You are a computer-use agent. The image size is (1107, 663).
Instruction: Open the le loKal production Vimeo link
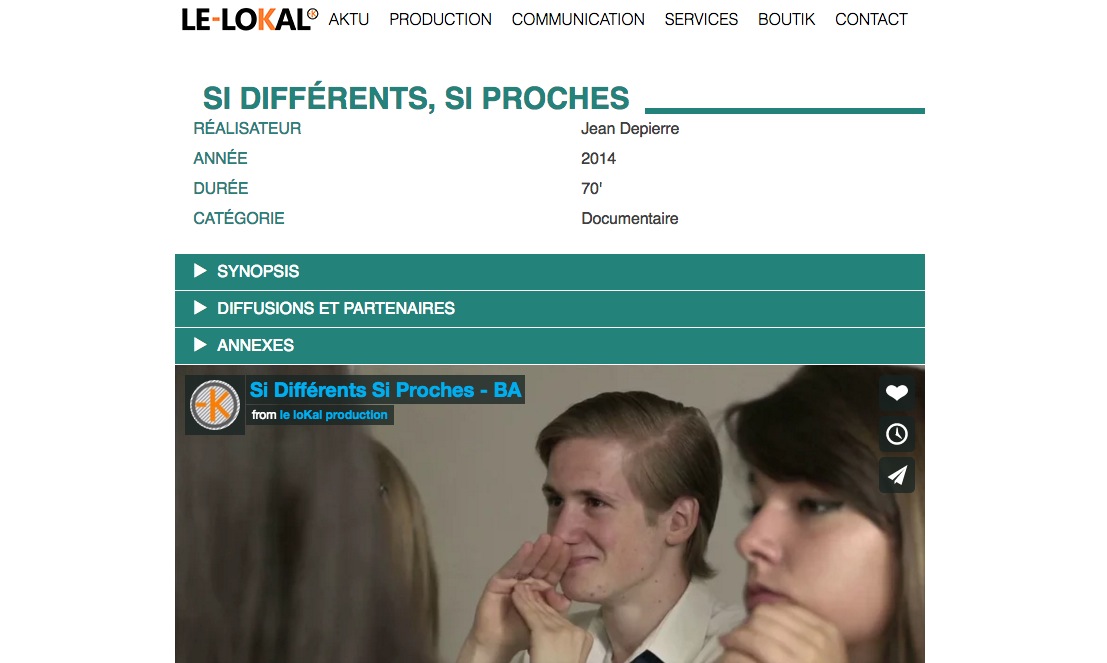point(333,415)
